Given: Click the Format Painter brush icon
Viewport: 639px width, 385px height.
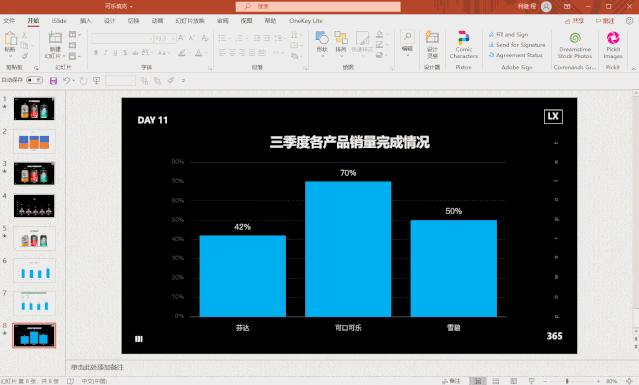Looking at the screenshot, I should click(24, 56).
